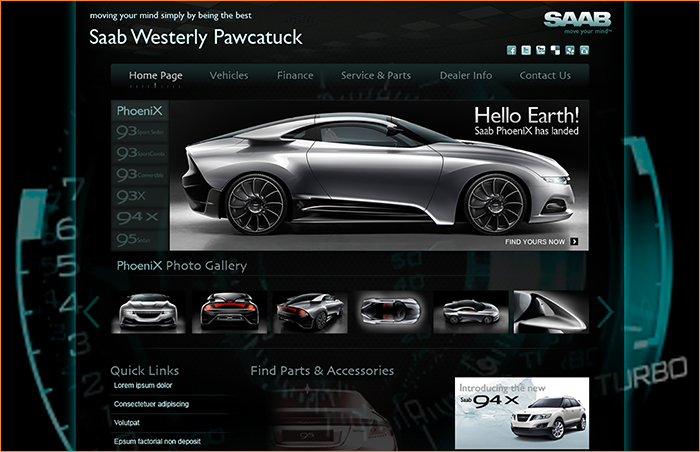This screenshot has width=700, height=452.
Task: Click gallery left arrow
Action: [91, 312]
